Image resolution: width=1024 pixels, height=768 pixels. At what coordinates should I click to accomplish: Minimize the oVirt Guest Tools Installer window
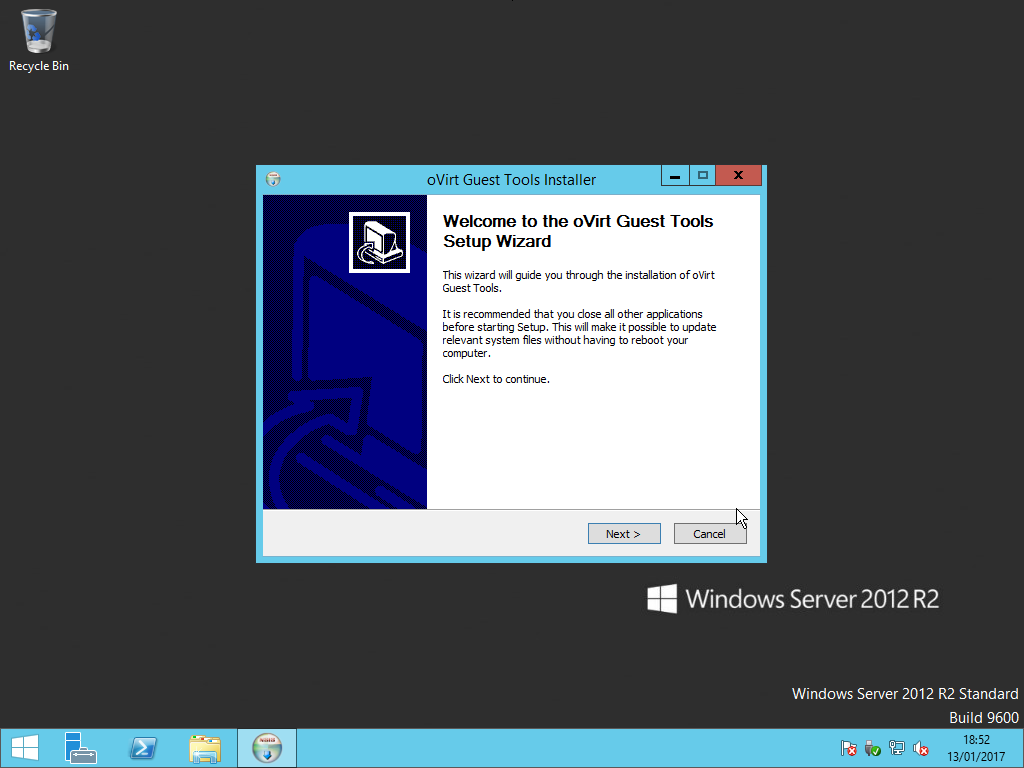pyautogui.click(x=675, y=176)
